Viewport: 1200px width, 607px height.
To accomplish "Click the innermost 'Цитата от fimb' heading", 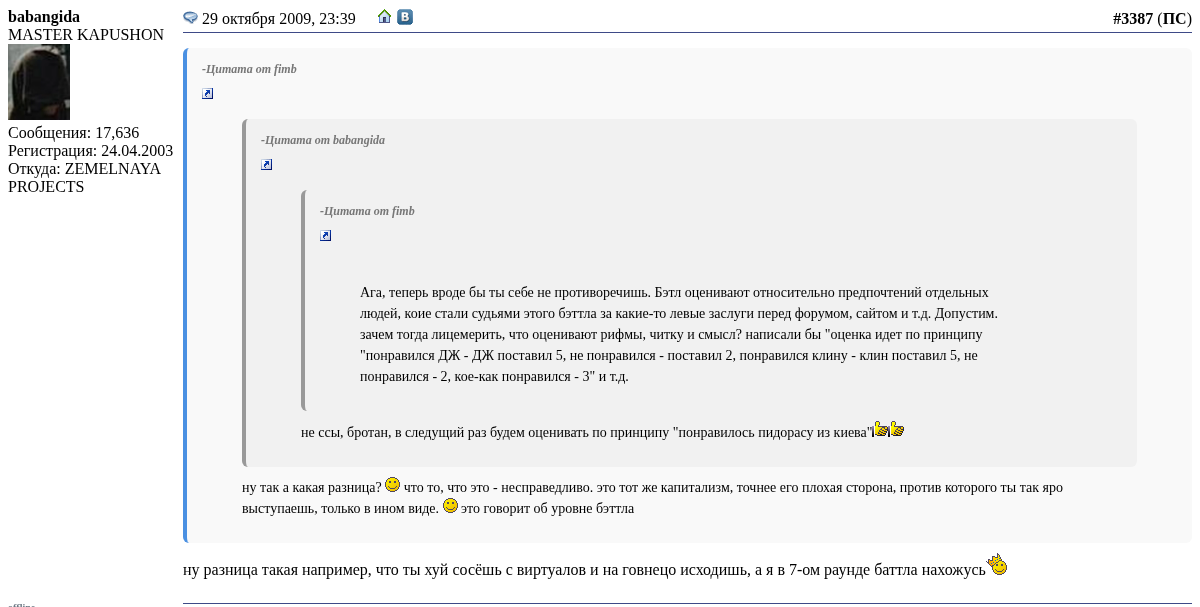I will 367,211.
